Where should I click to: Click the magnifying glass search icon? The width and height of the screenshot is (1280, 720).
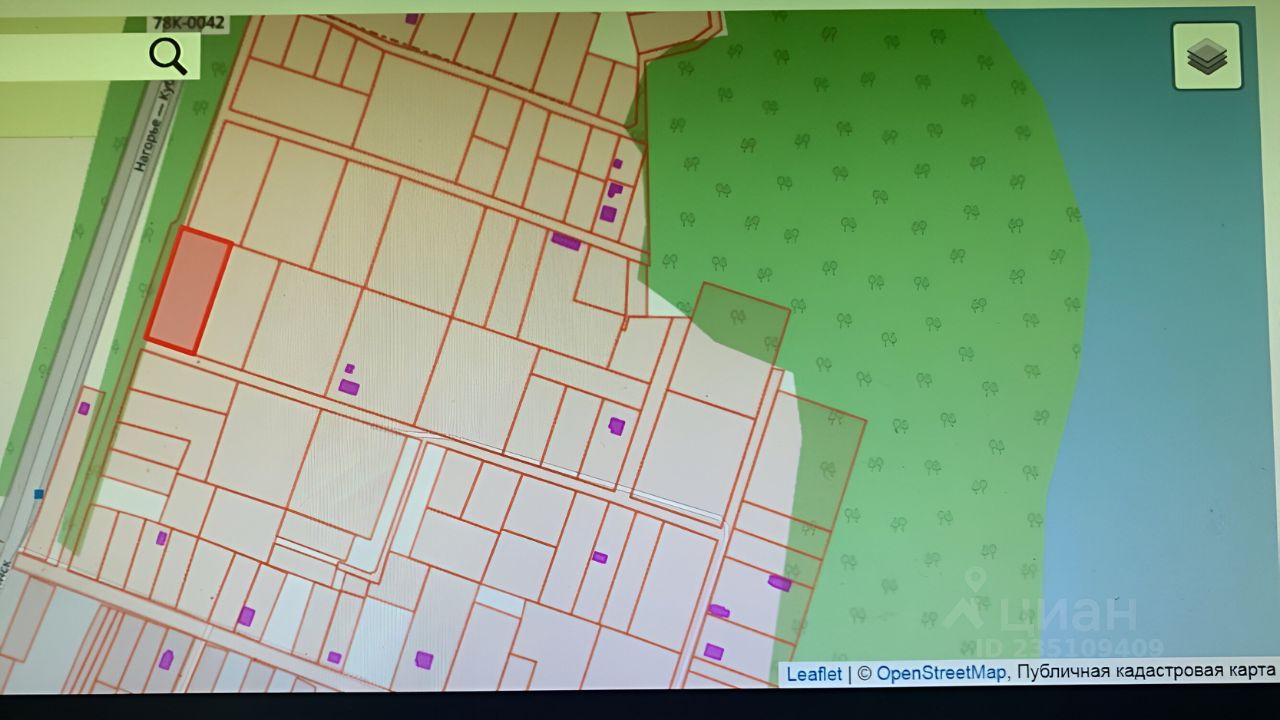168,56
